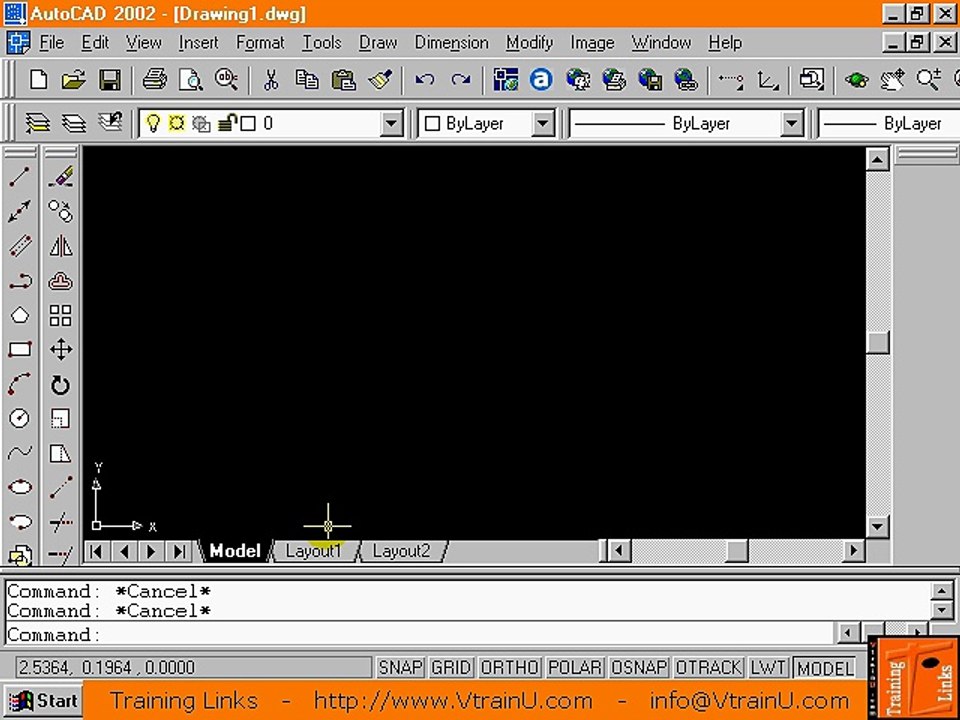Open the Modify menu
The width and height of the screenshot is (960, 720).
pyautogui.click(x=529, y=43)
